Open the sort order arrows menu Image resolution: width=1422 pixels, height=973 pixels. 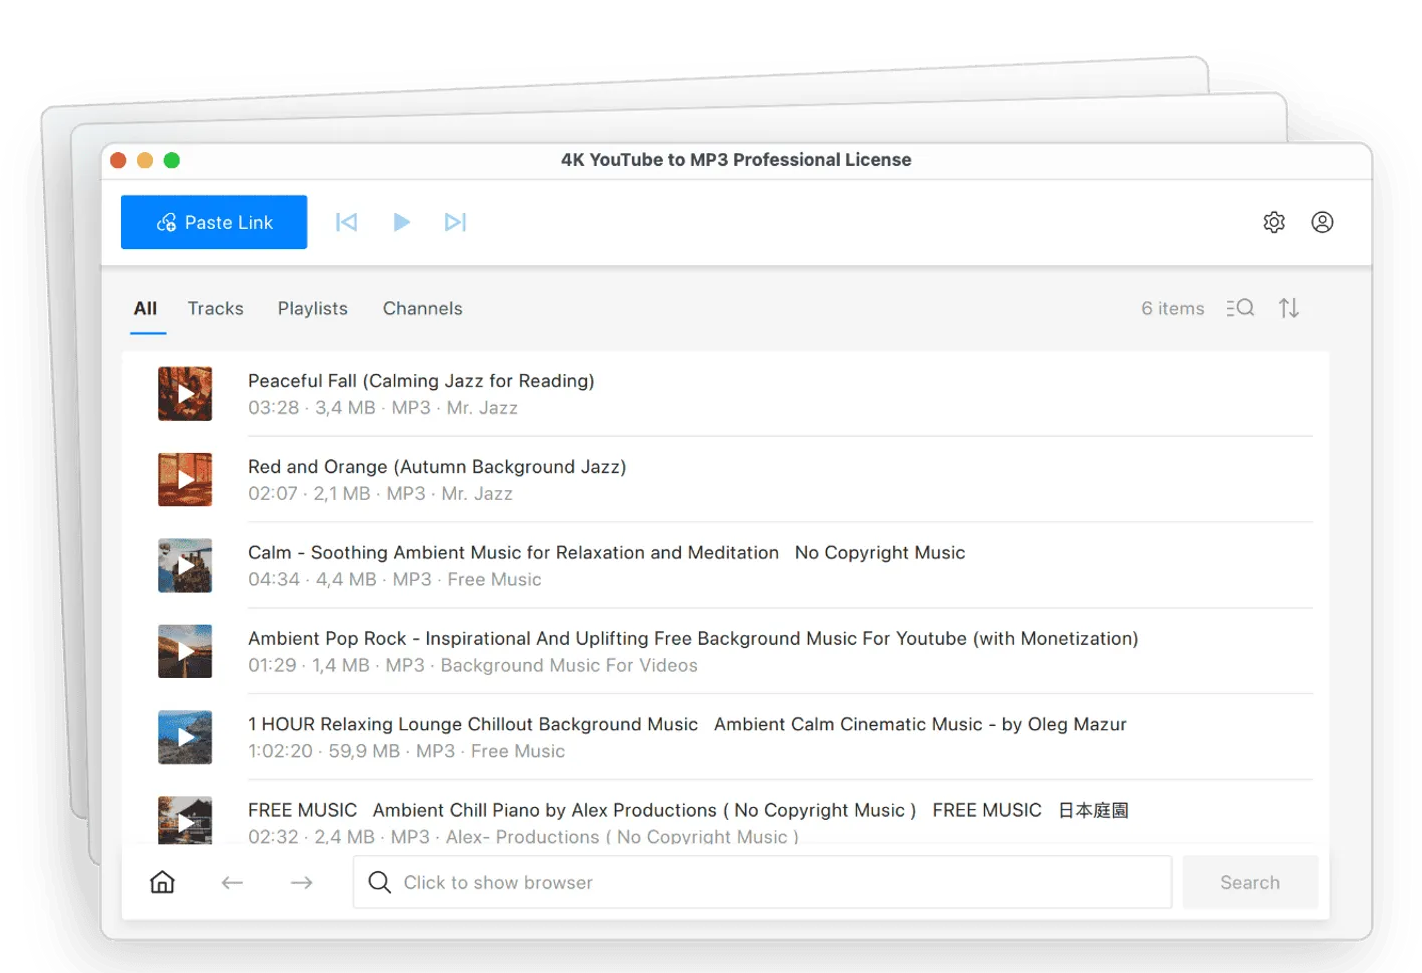pyautogui.click(x=1289, y=308)
